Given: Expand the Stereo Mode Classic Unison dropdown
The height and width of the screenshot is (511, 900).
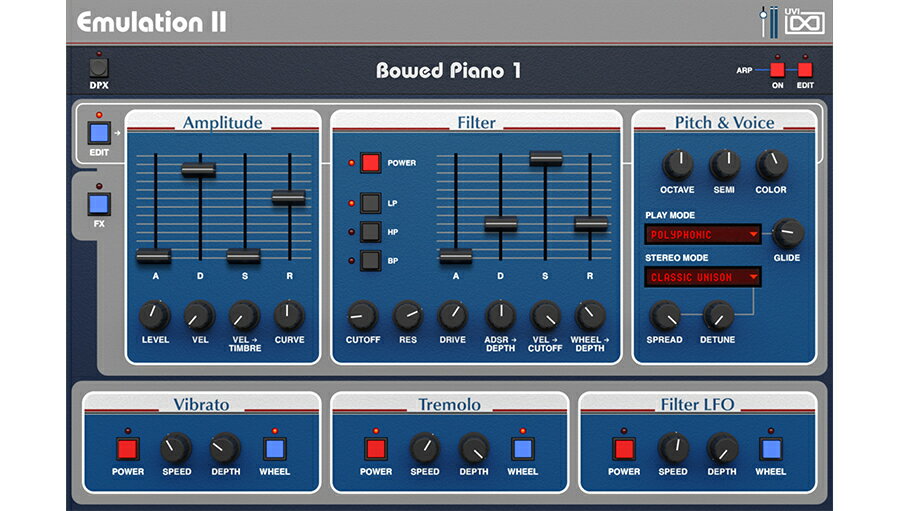Looking at the screenshot, I should 703,277.
